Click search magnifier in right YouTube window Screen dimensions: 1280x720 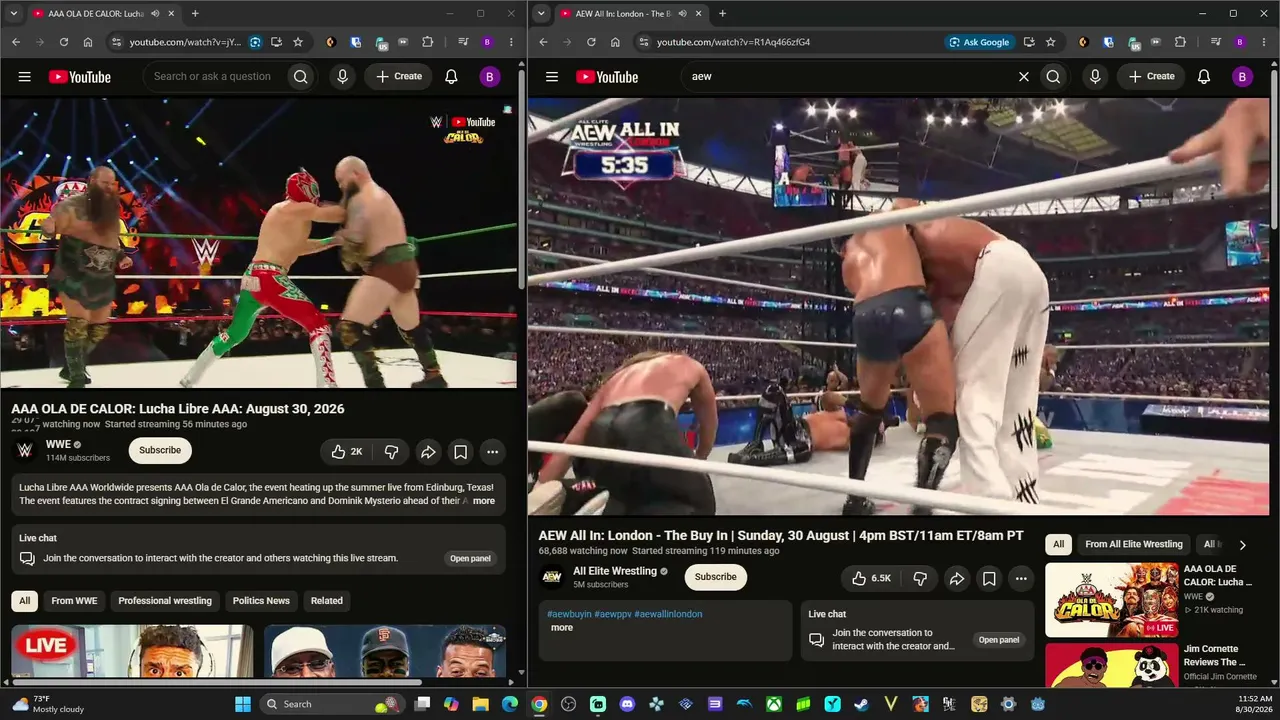pyautogui.click(x=1053, y=77)
